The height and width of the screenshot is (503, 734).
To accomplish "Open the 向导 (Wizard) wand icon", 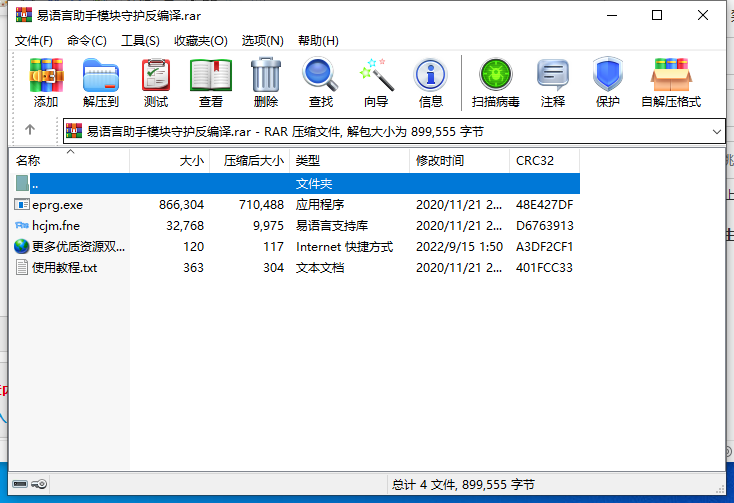I will (x=376, y=75).
